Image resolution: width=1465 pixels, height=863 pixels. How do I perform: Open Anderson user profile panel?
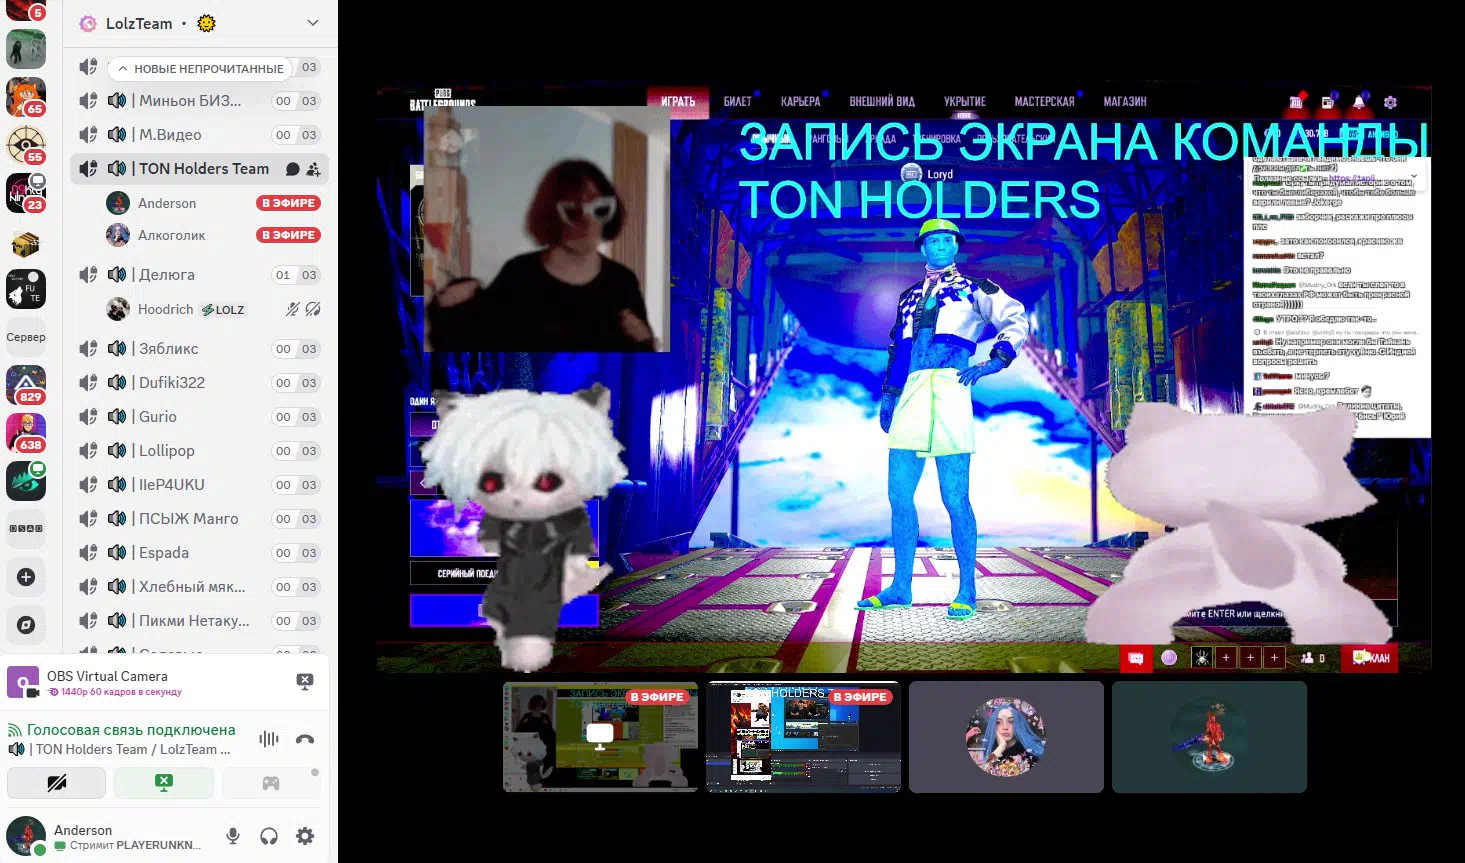coord(108,836)
